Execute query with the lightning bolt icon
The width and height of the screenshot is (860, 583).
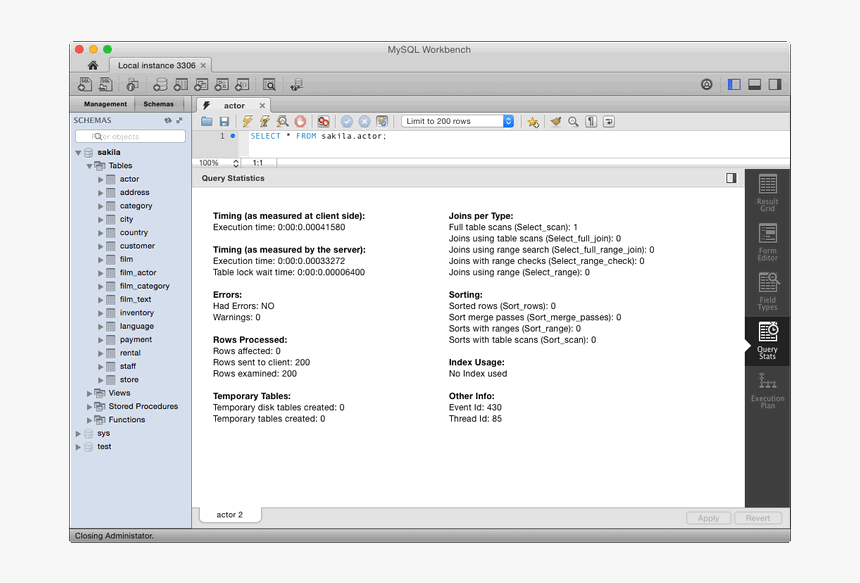pyautogui.click(x=247, y=122)
